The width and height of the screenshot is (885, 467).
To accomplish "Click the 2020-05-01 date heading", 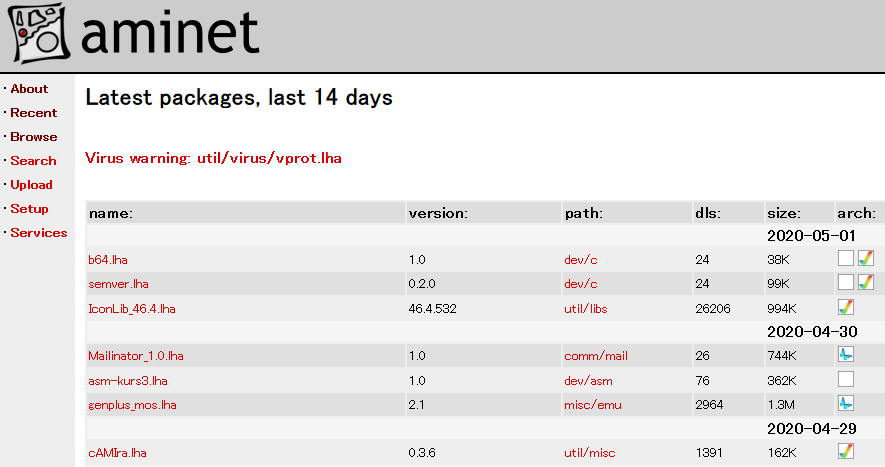I will pyautogui.click(x=812, y=236).
